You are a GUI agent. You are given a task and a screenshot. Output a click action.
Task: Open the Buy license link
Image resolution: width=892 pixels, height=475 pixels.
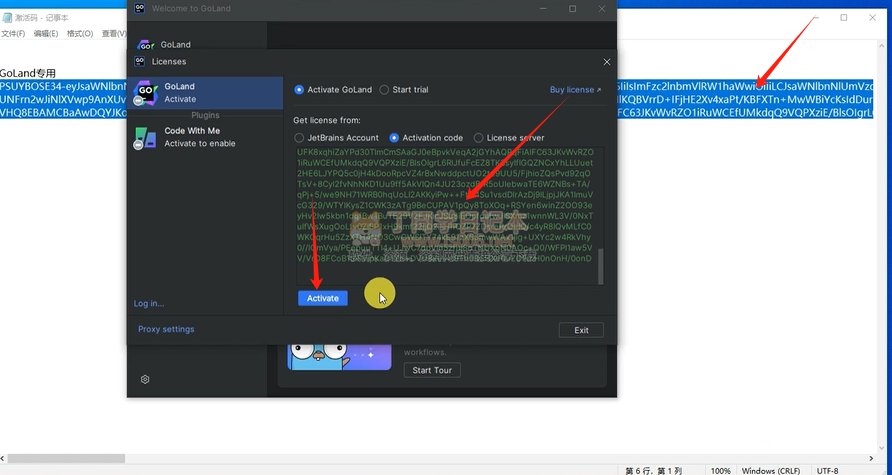click(575, 89)
